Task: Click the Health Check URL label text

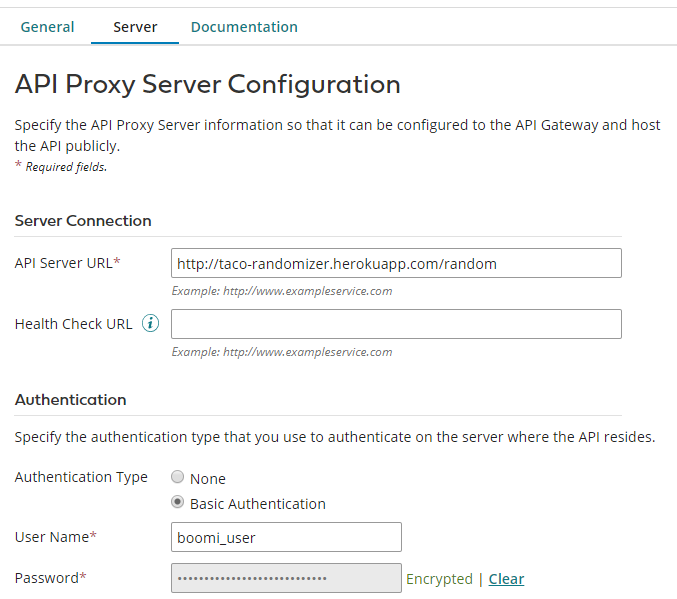Action: point(73,324)
